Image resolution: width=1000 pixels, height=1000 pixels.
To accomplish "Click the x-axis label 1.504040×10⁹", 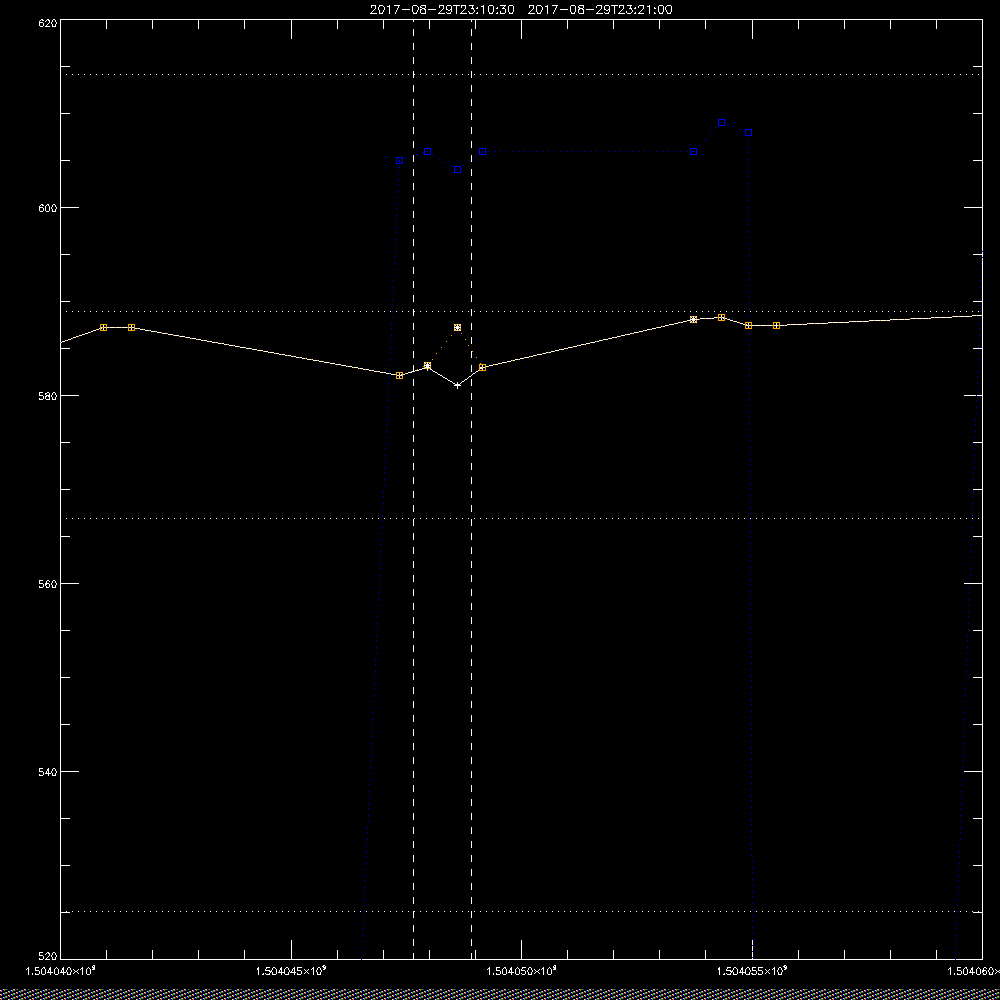I will (x=60, y=971).
